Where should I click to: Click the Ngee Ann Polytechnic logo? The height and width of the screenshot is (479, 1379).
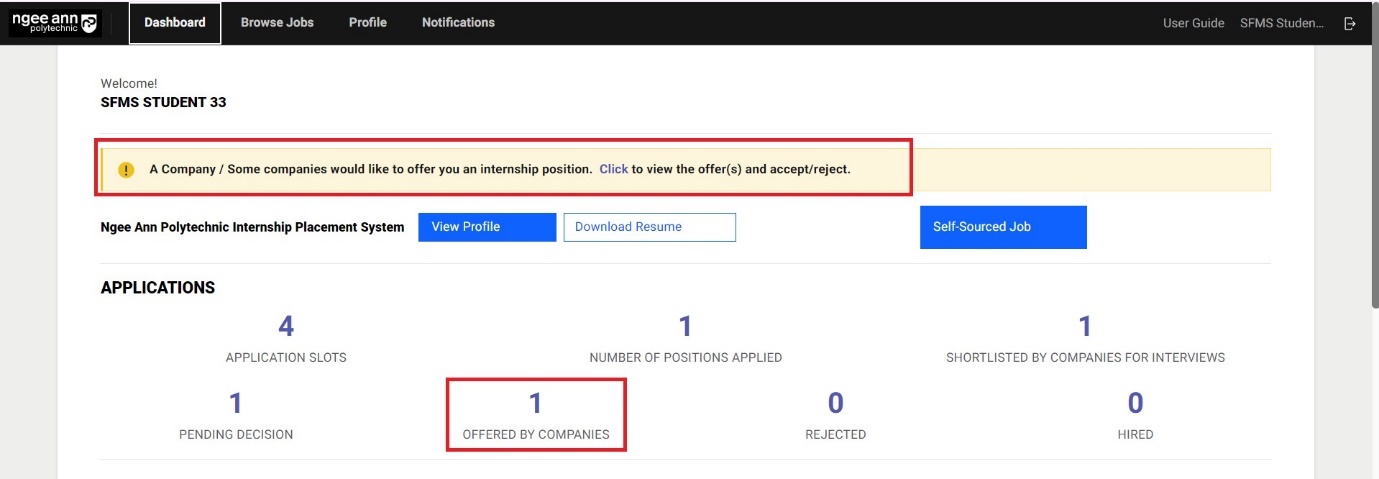[55, 23]
